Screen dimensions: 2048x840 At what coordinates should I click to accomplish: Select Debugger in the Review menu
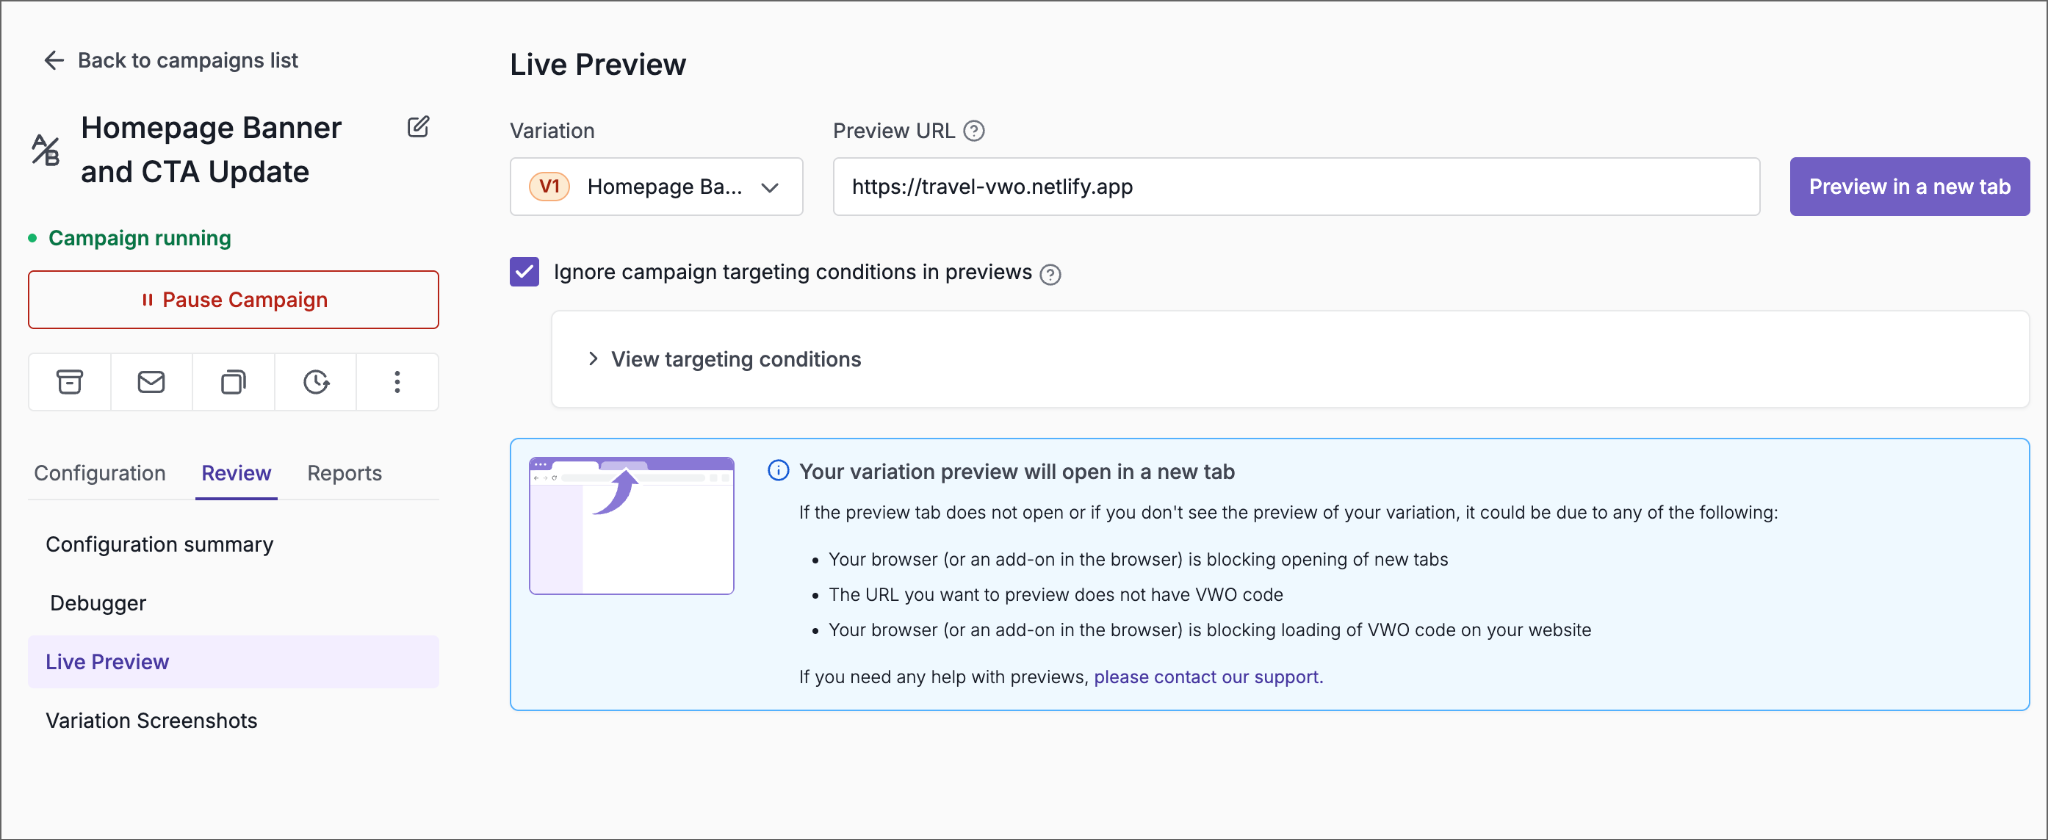(x=98, y=603)
